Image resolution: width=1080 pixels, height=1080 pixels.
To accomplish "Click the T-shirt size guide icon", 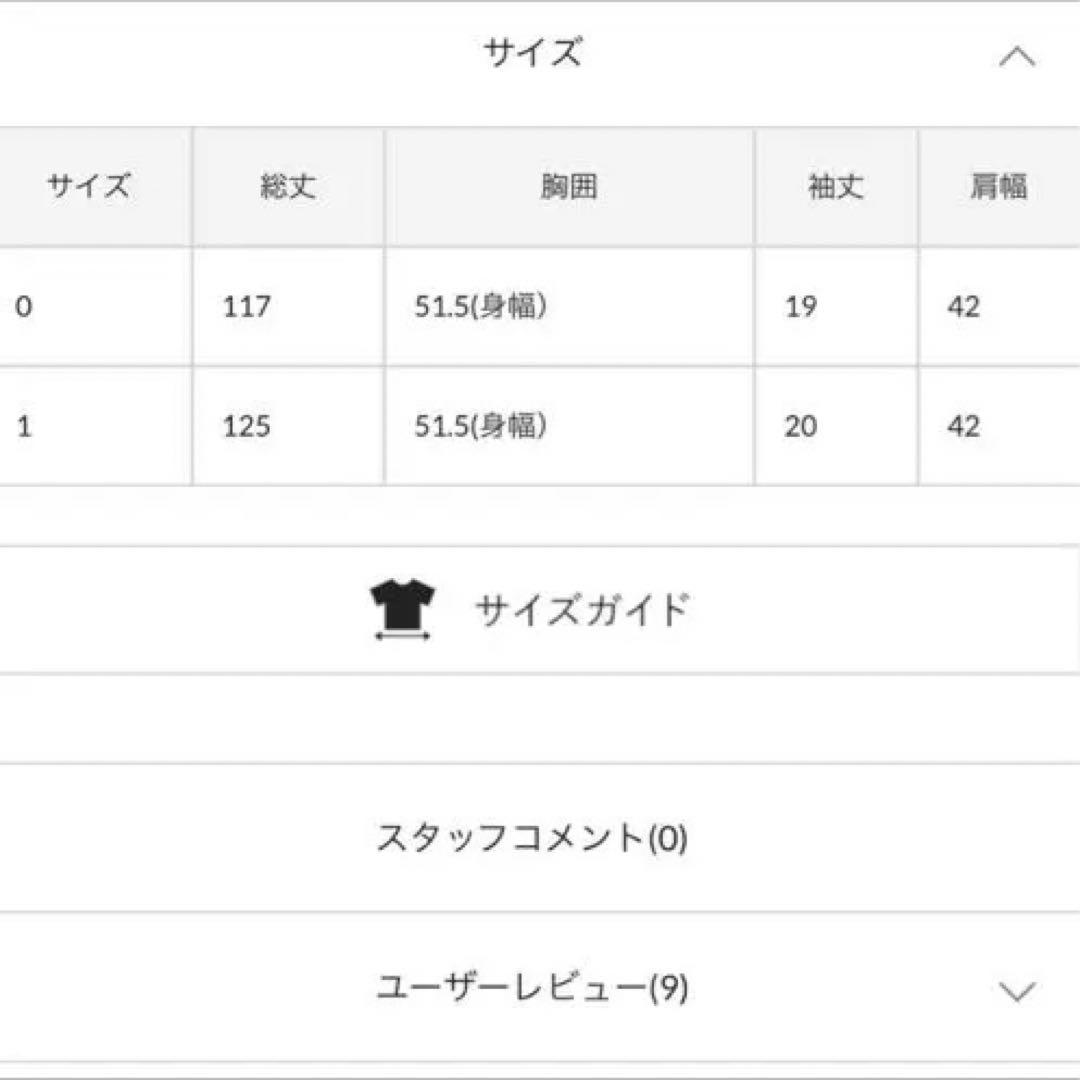I will (x=402, y=610).
